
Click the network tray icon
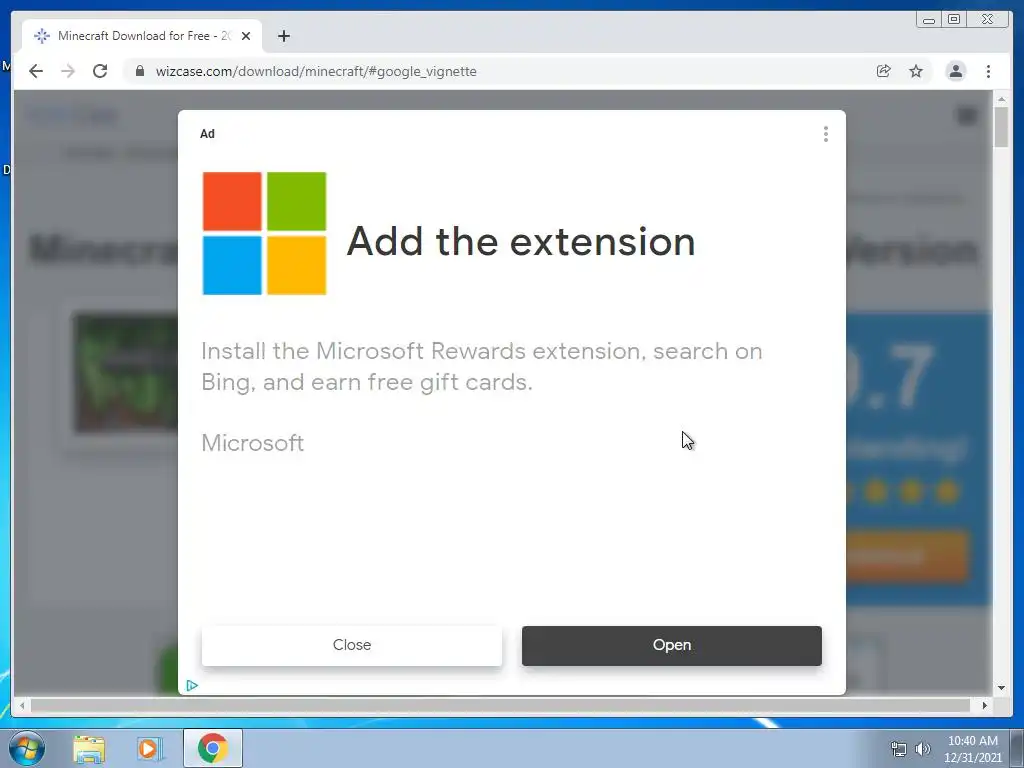[x=899, y=749]
